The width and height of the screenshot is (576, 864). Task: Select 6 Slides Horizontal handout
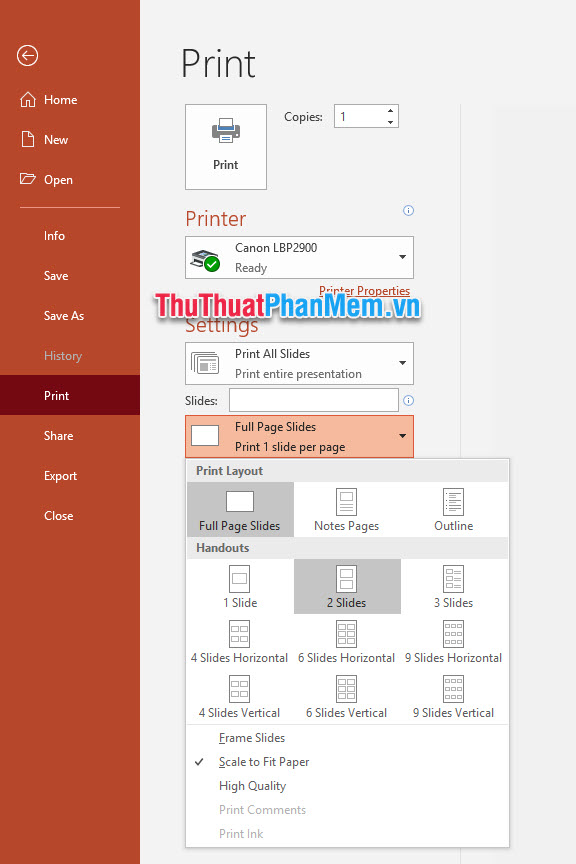[347, 642]
